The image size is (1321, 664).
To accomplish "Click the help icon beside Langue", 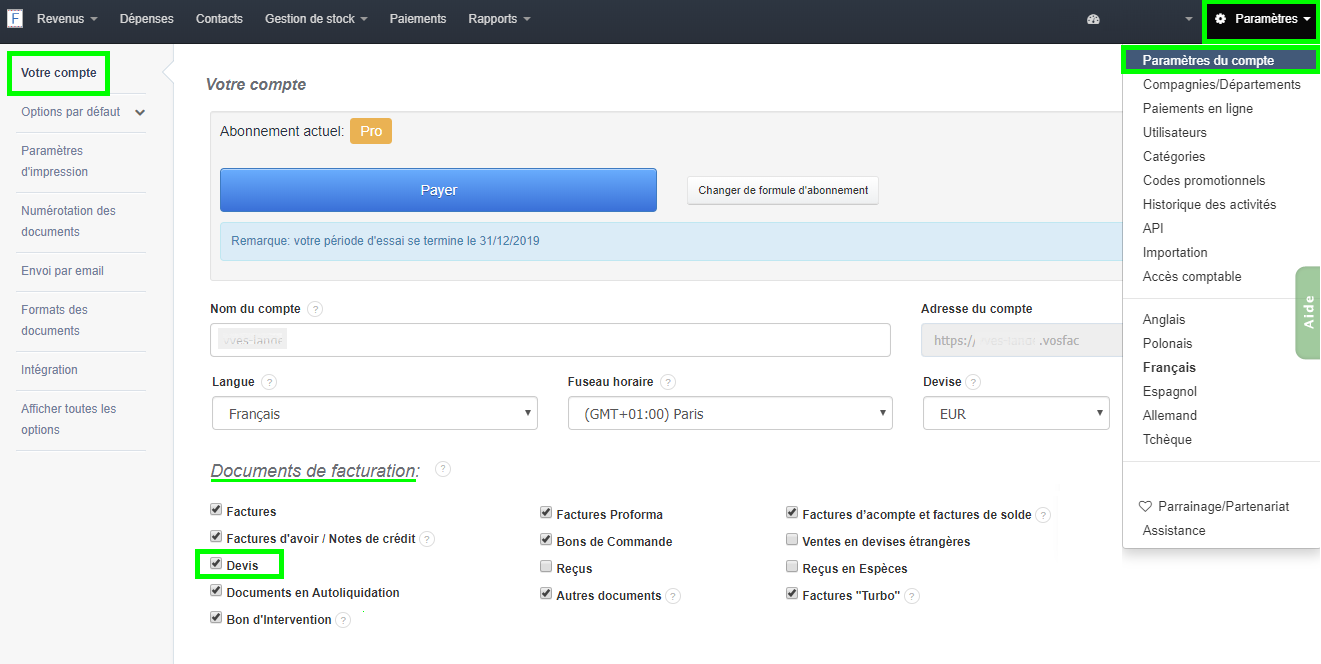I will [x=270, y=381].
